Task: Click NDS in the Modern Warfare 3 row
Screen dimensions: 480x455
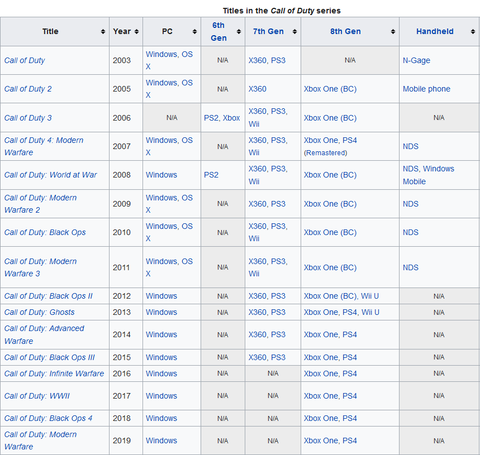Action: (x=410, y=267)
